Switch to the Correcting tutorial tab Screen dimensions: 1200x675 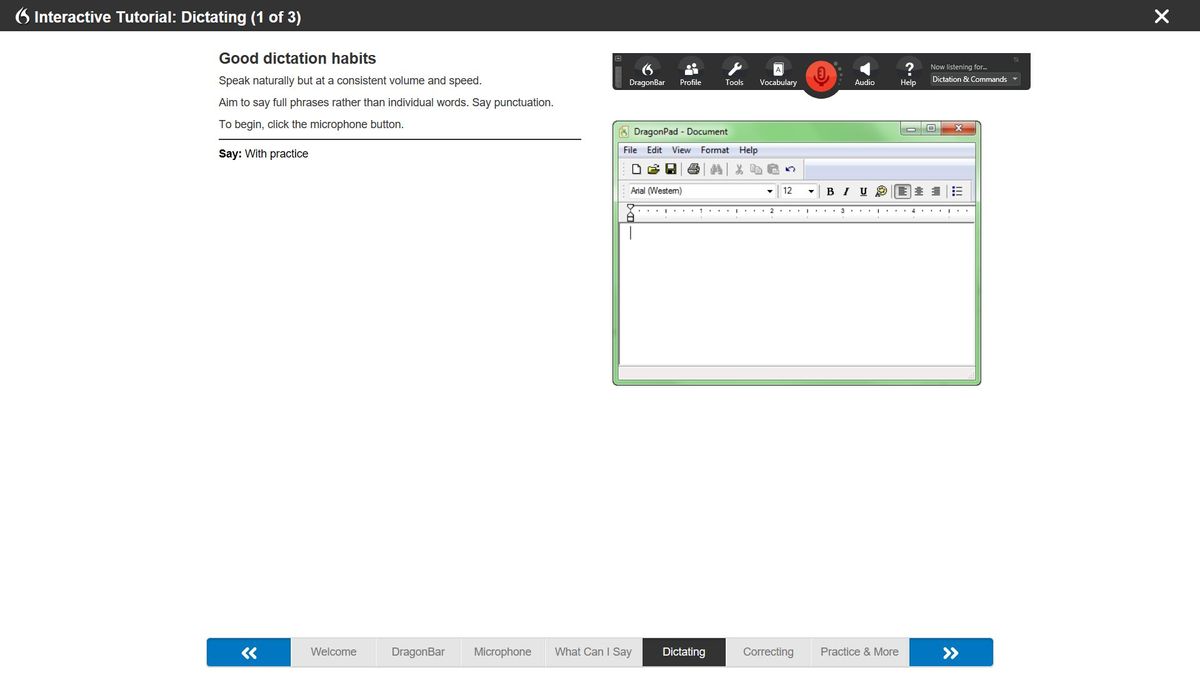click(x=767, y=651)
